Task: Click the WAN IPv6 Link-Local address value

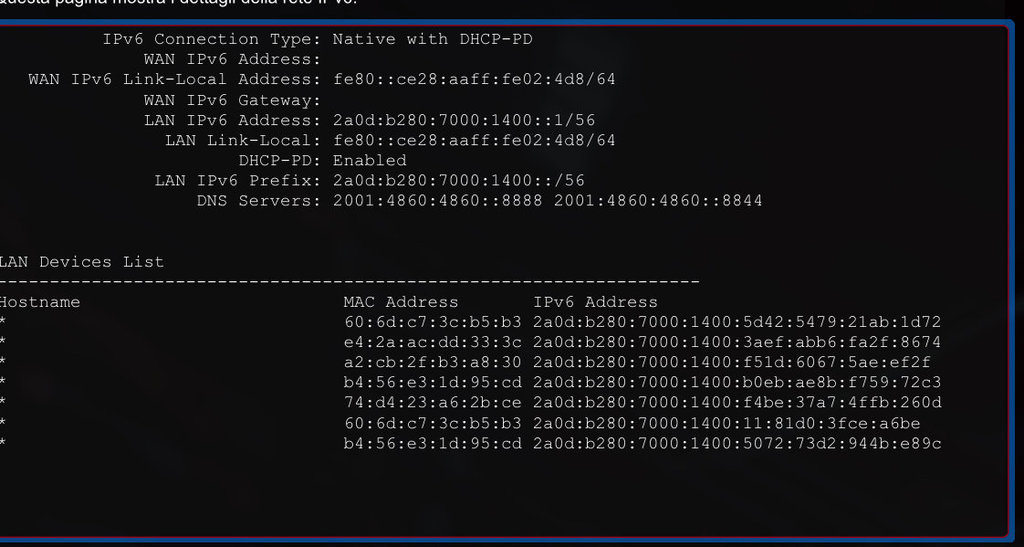Action: click(474, 80)
